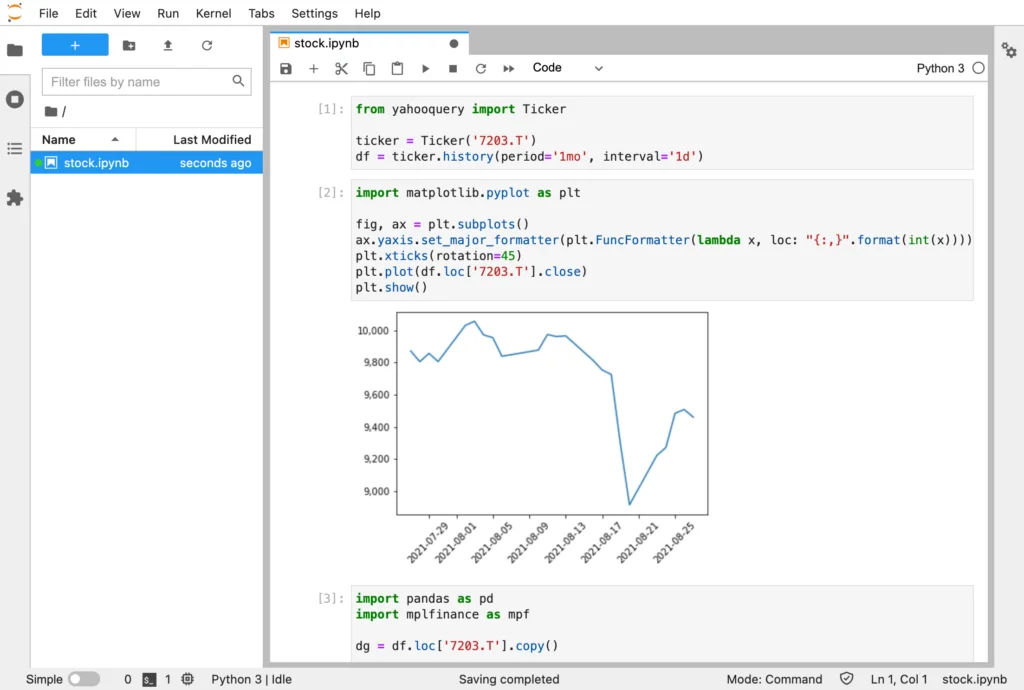
Task: Copy the selected cell
Action: 369,68
